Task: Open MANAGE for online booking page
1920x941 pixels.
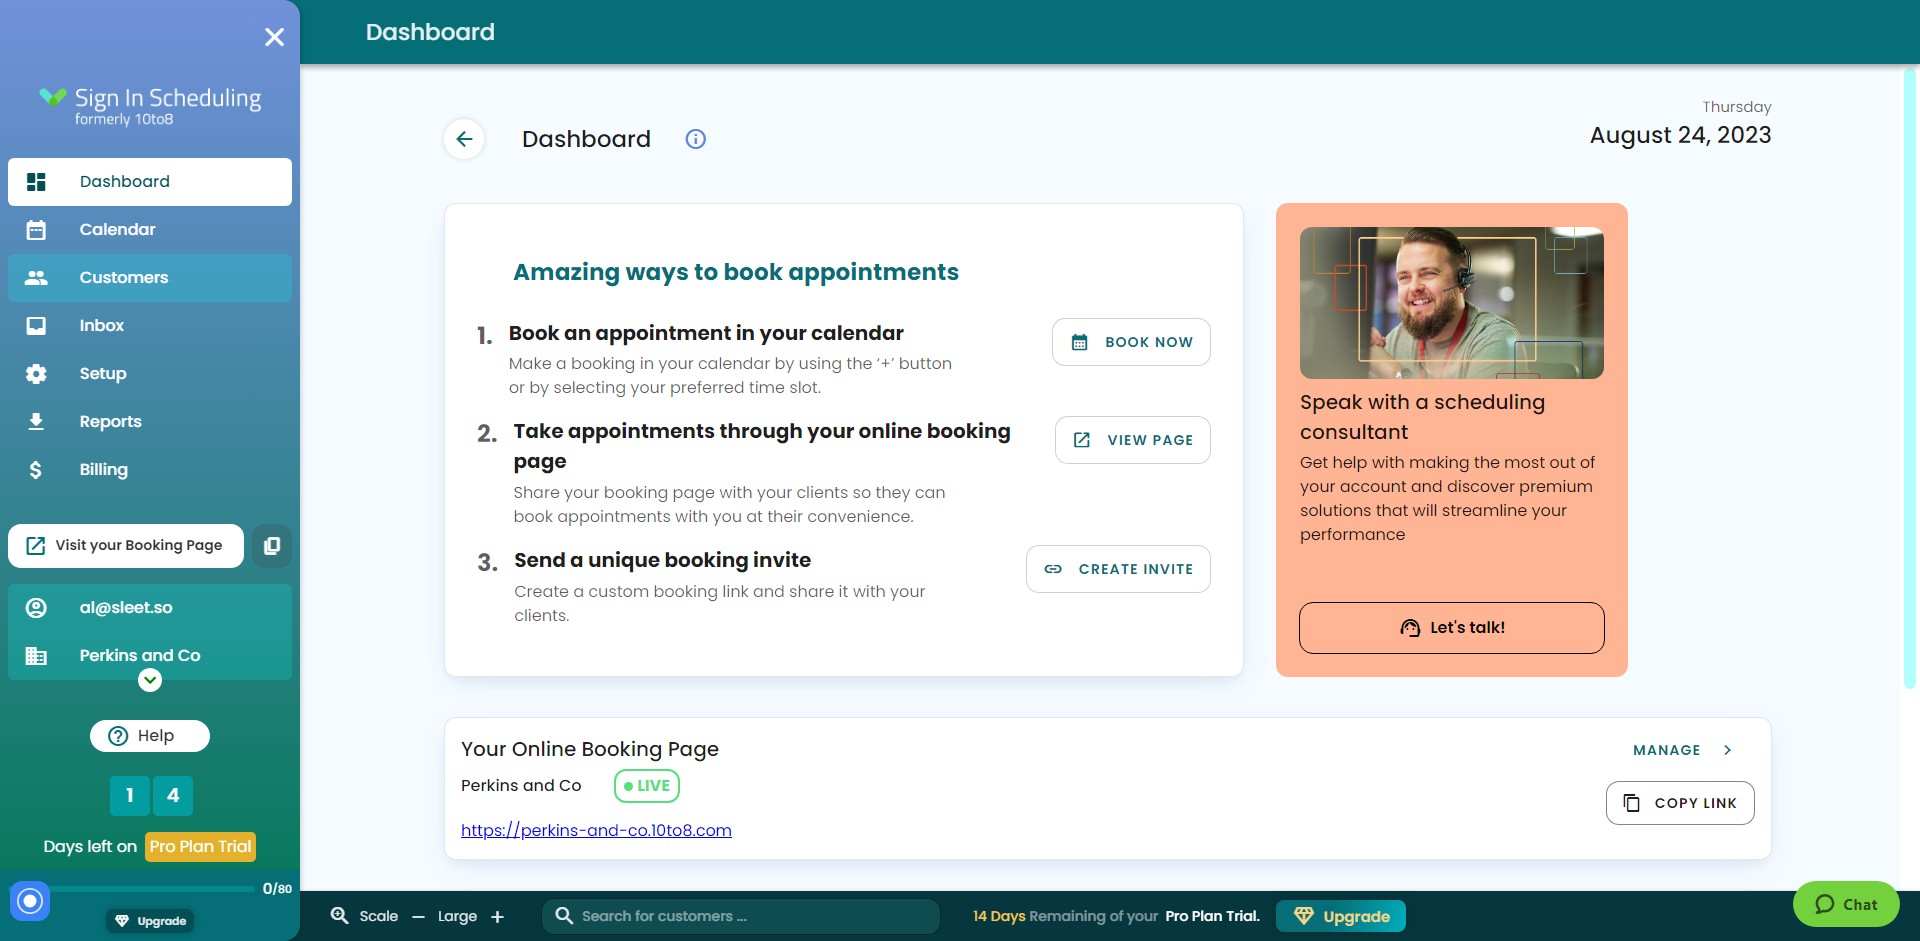Action: (1667, 750)
